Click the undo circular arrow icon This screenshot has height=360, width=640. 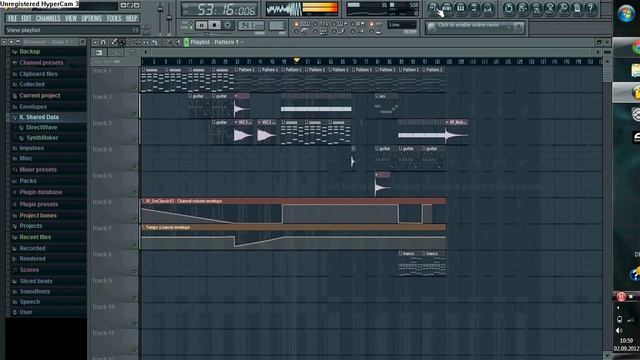[x=509, y=8]
